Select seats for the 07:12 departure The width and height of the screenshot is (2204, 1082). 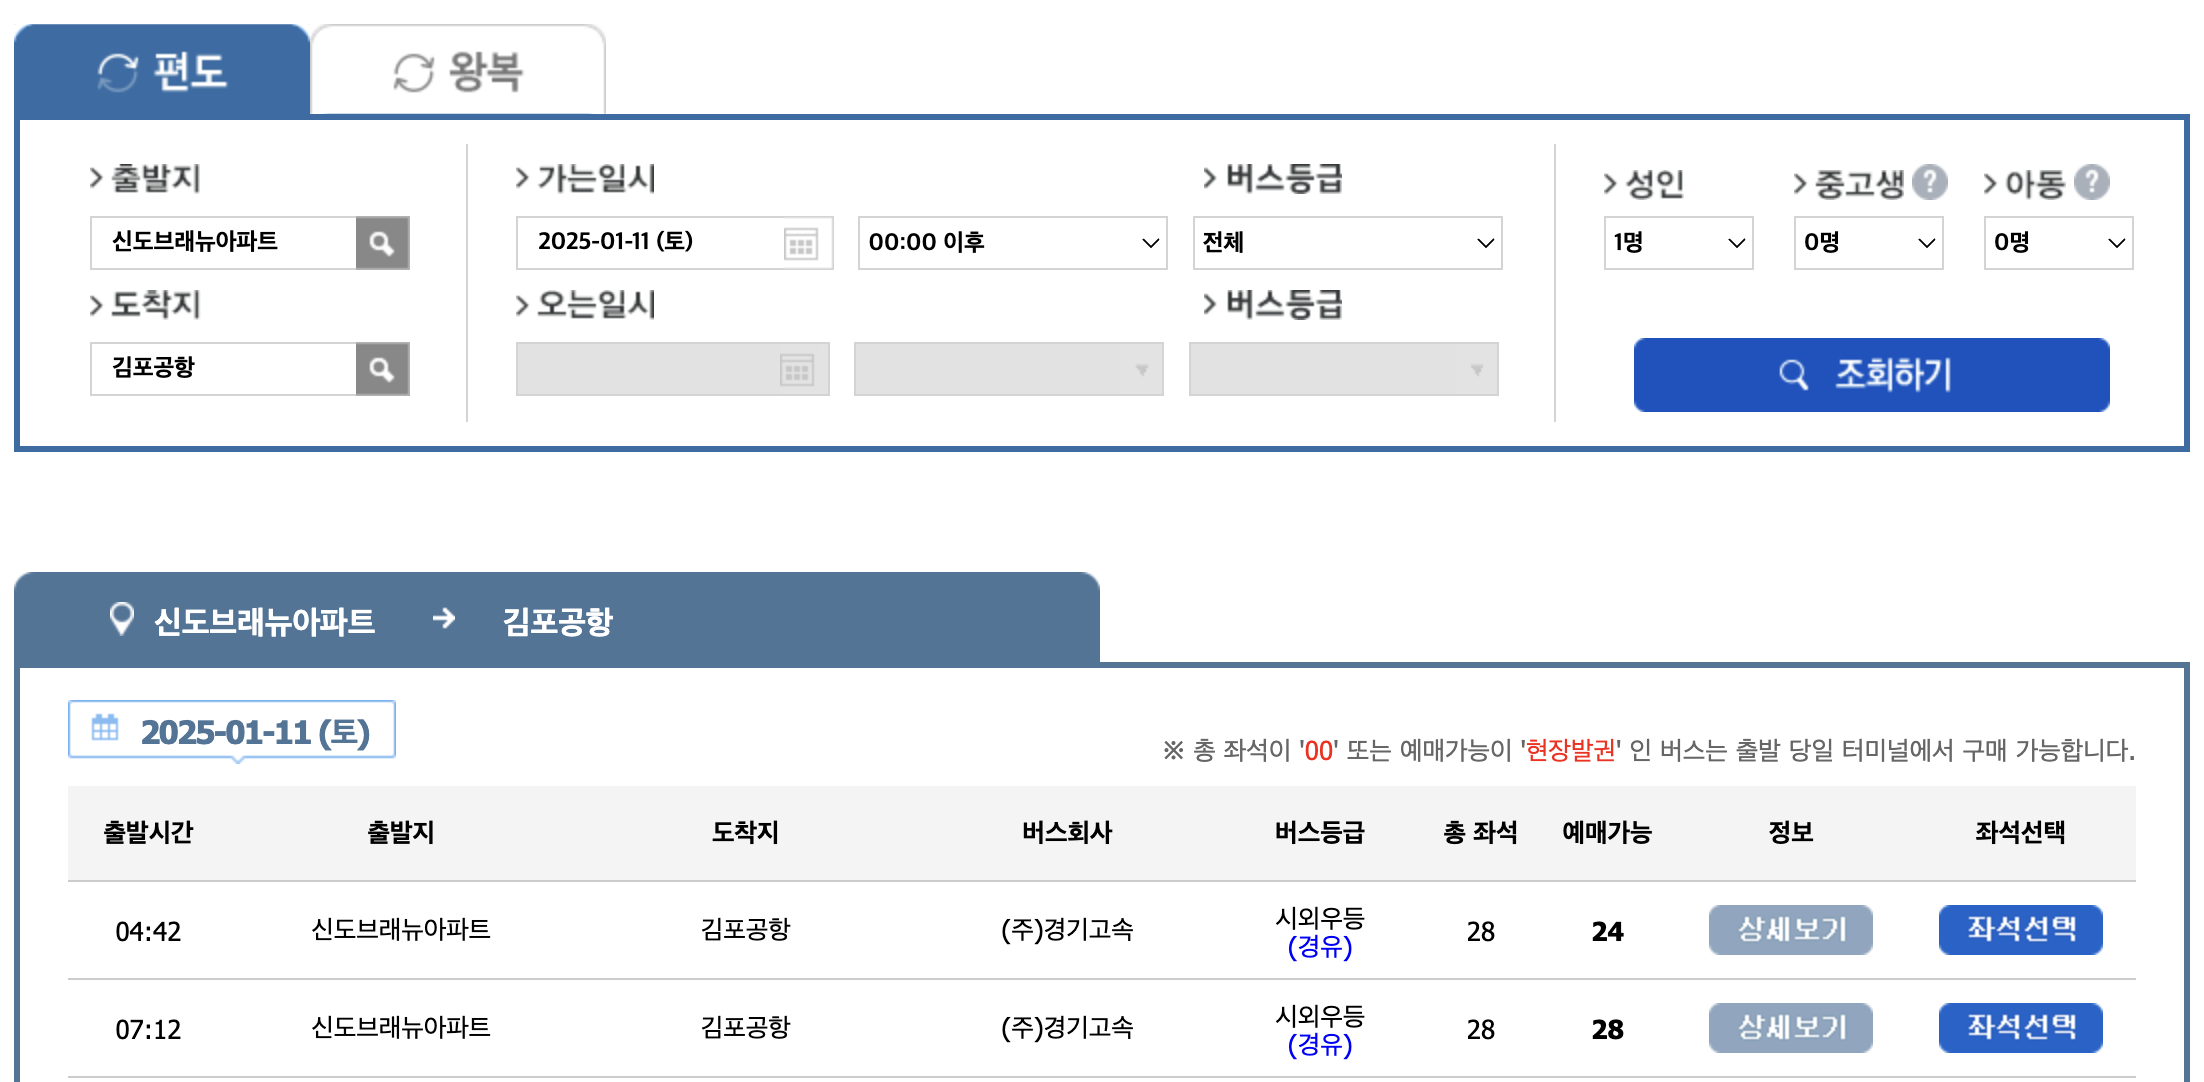[2019, 1027]
